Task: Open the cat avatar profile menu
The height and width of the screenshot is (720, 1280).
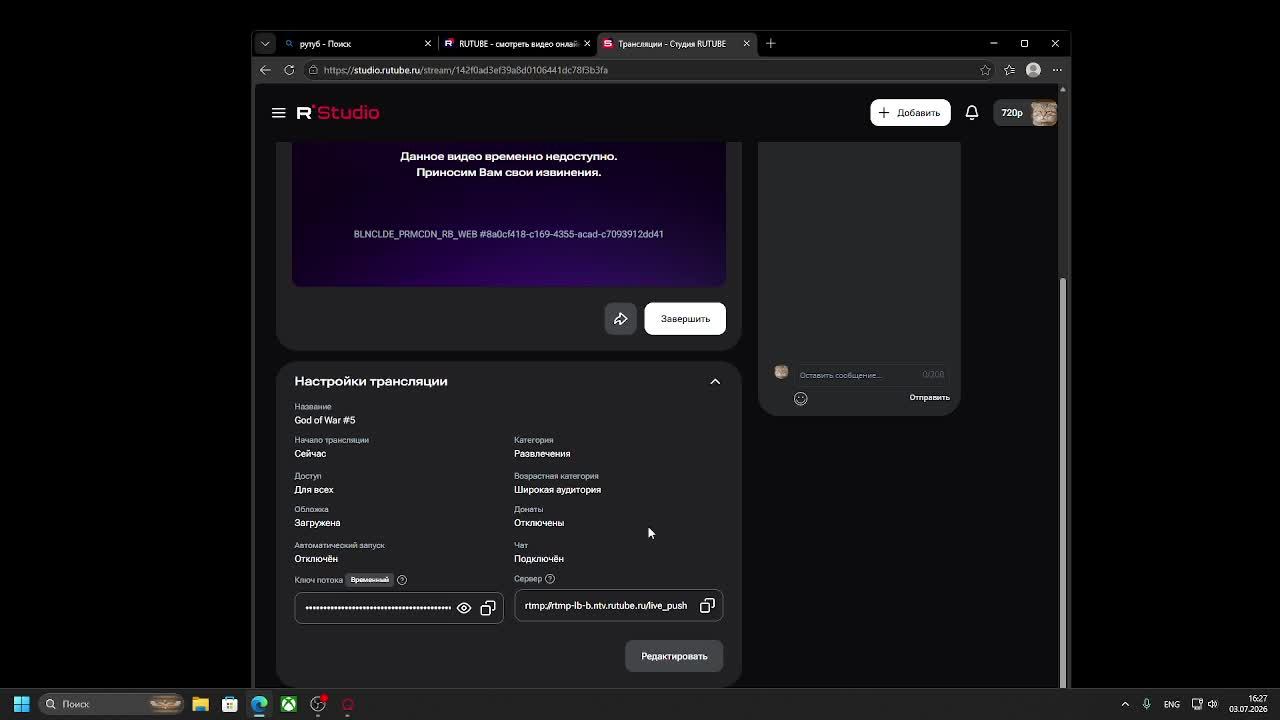Action: (x=1044, y=113)
